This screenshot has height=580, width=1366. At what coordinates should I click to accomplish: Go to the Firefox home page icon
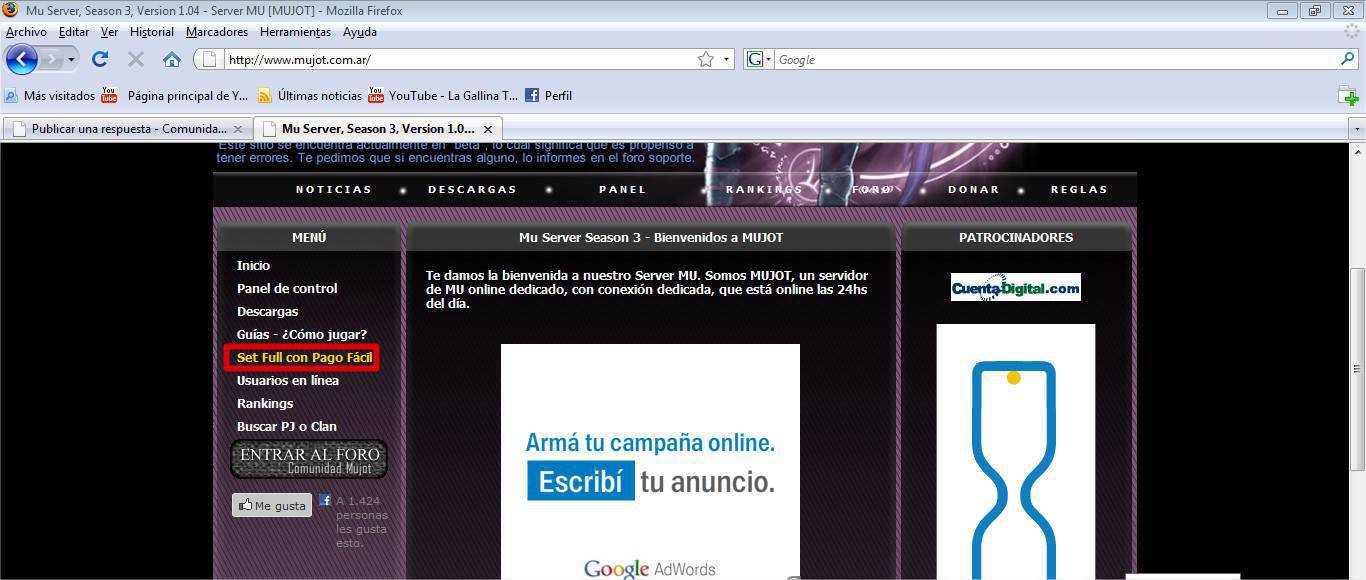click(172, 59)
